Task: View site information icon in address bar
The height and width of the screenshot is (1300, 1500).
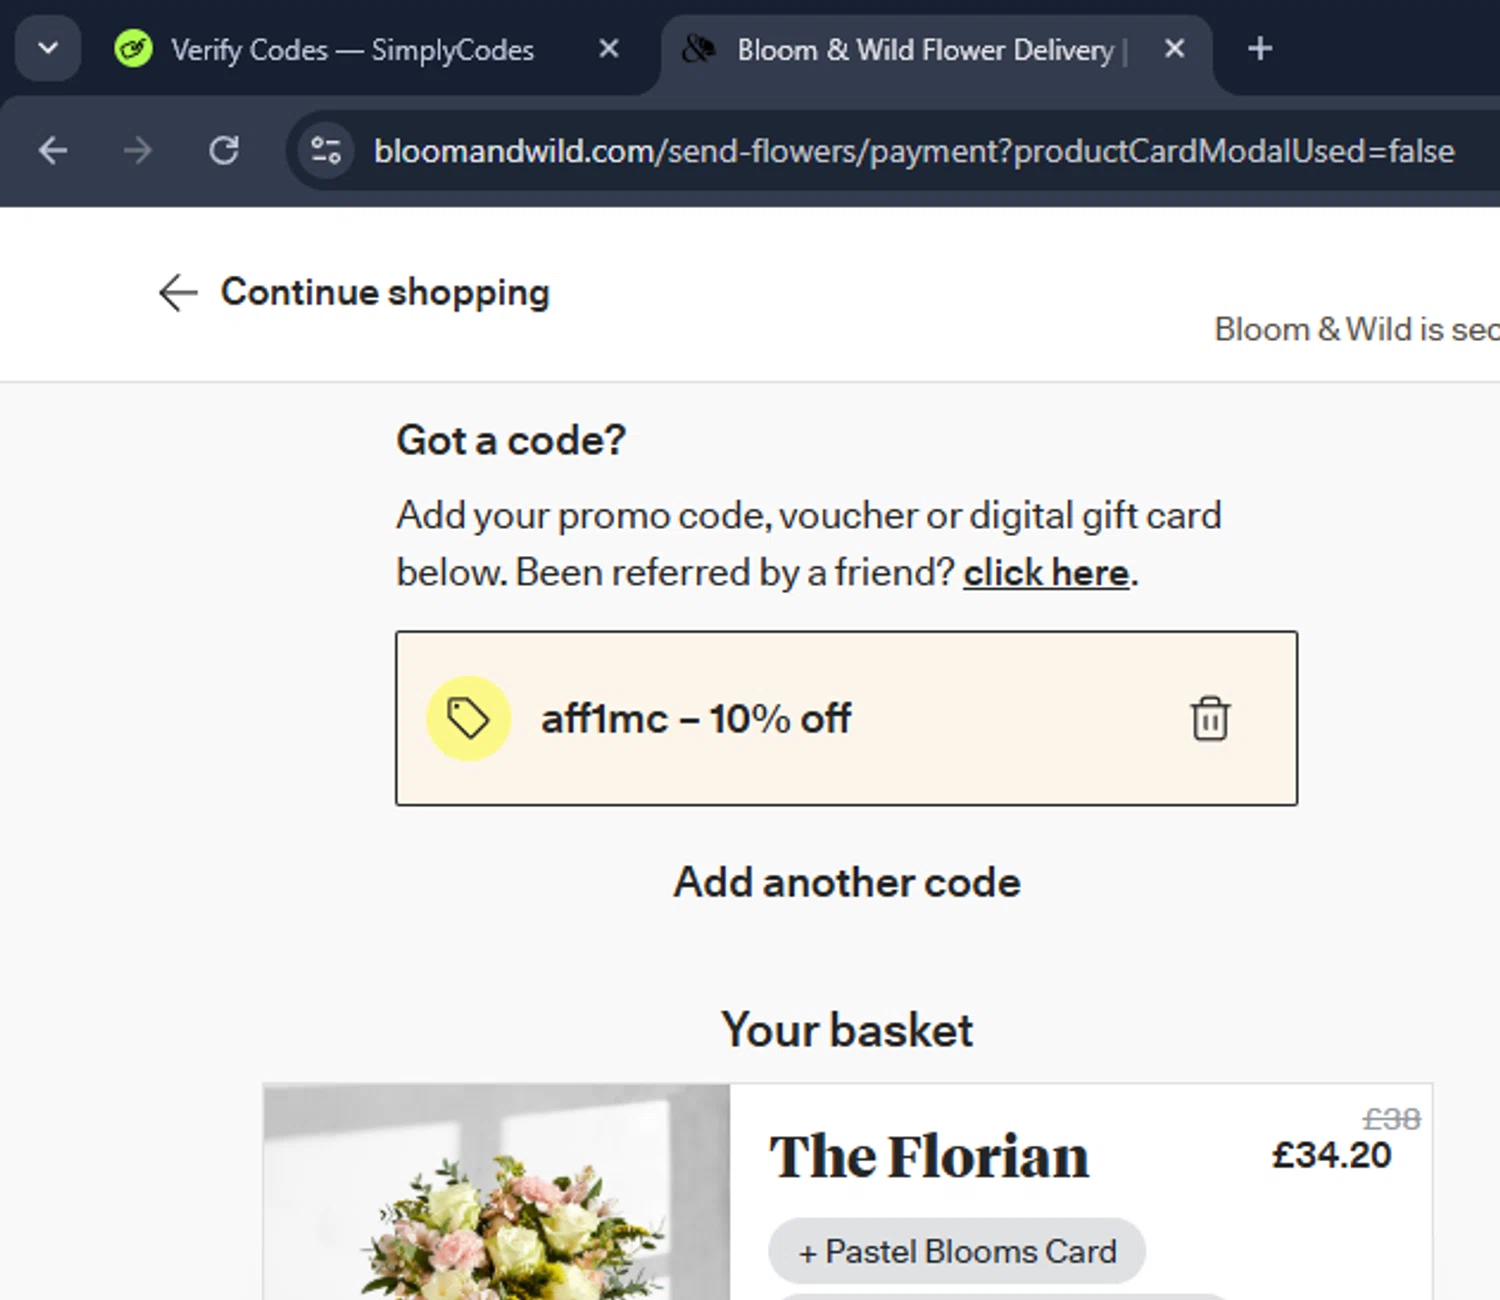Action: point(326,151)
